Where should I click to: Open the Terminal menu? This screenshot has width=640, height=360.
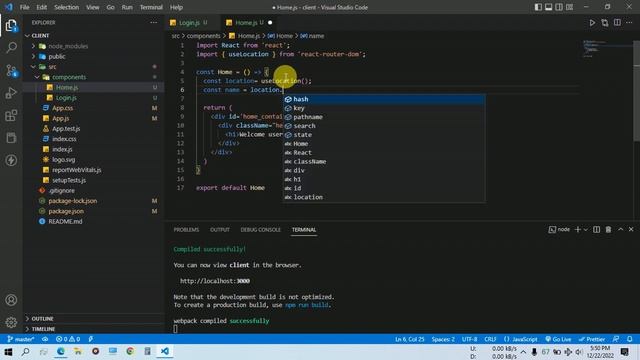point(151,7)
